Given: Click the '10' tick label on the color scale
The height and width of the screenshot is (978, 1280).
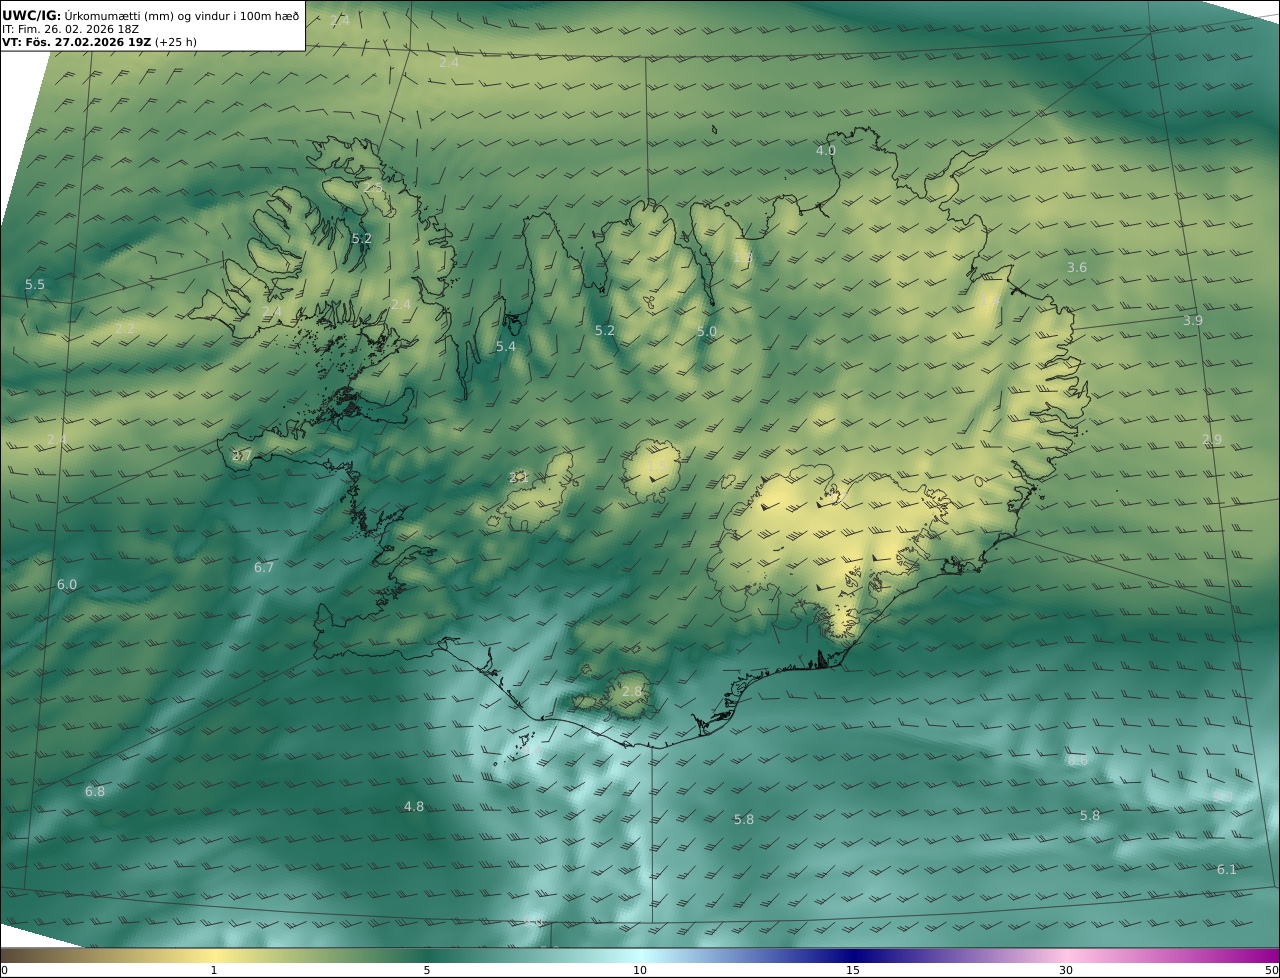Looking at the screenshot, I should point(640,970).
